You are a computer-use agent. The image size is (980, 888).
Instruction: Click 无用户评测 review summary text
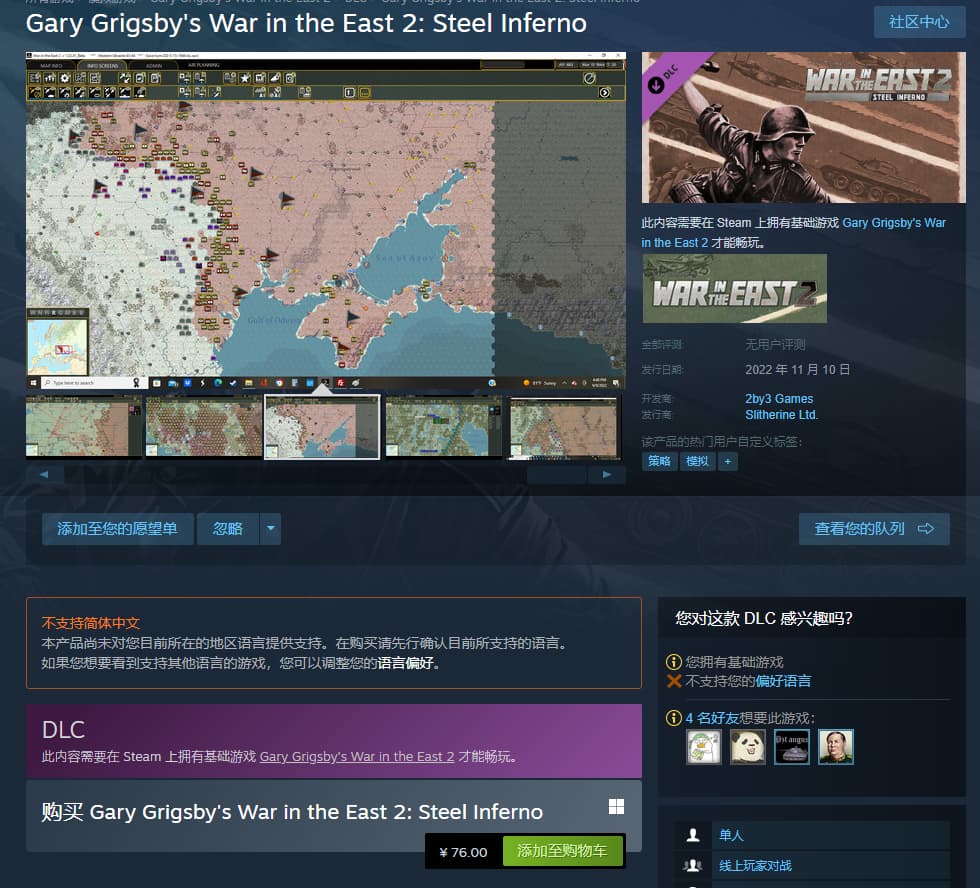(x=775, y=344)
